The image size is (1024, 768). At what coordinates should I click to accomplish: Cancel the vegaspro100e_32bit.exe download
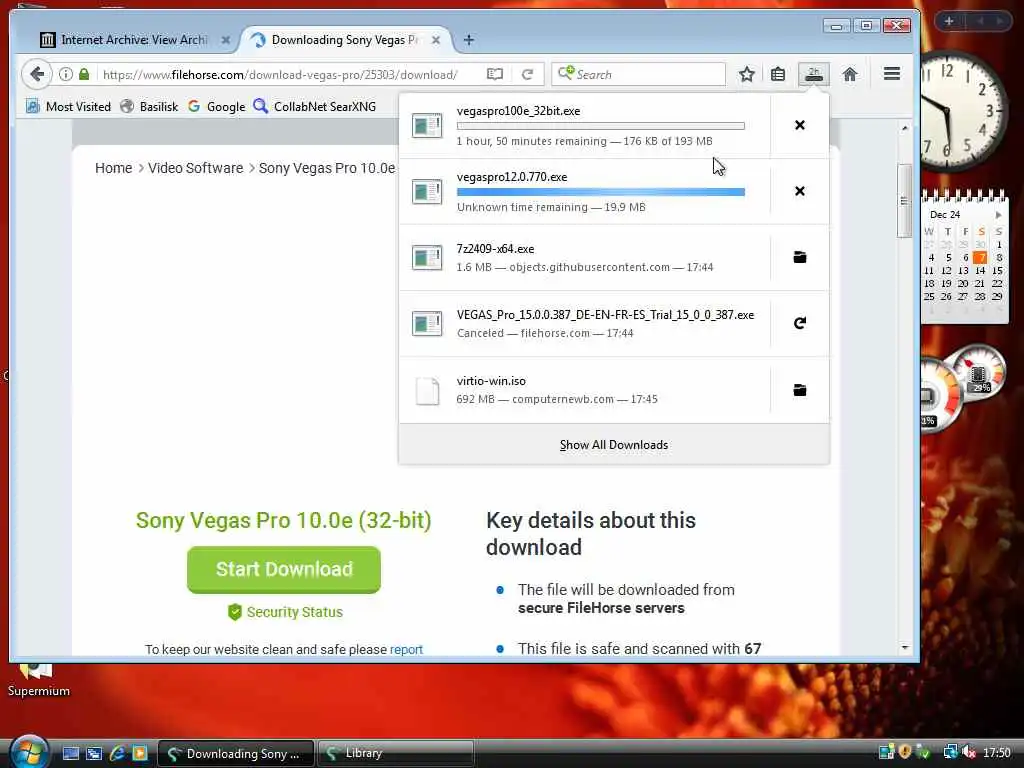[799, 125]
